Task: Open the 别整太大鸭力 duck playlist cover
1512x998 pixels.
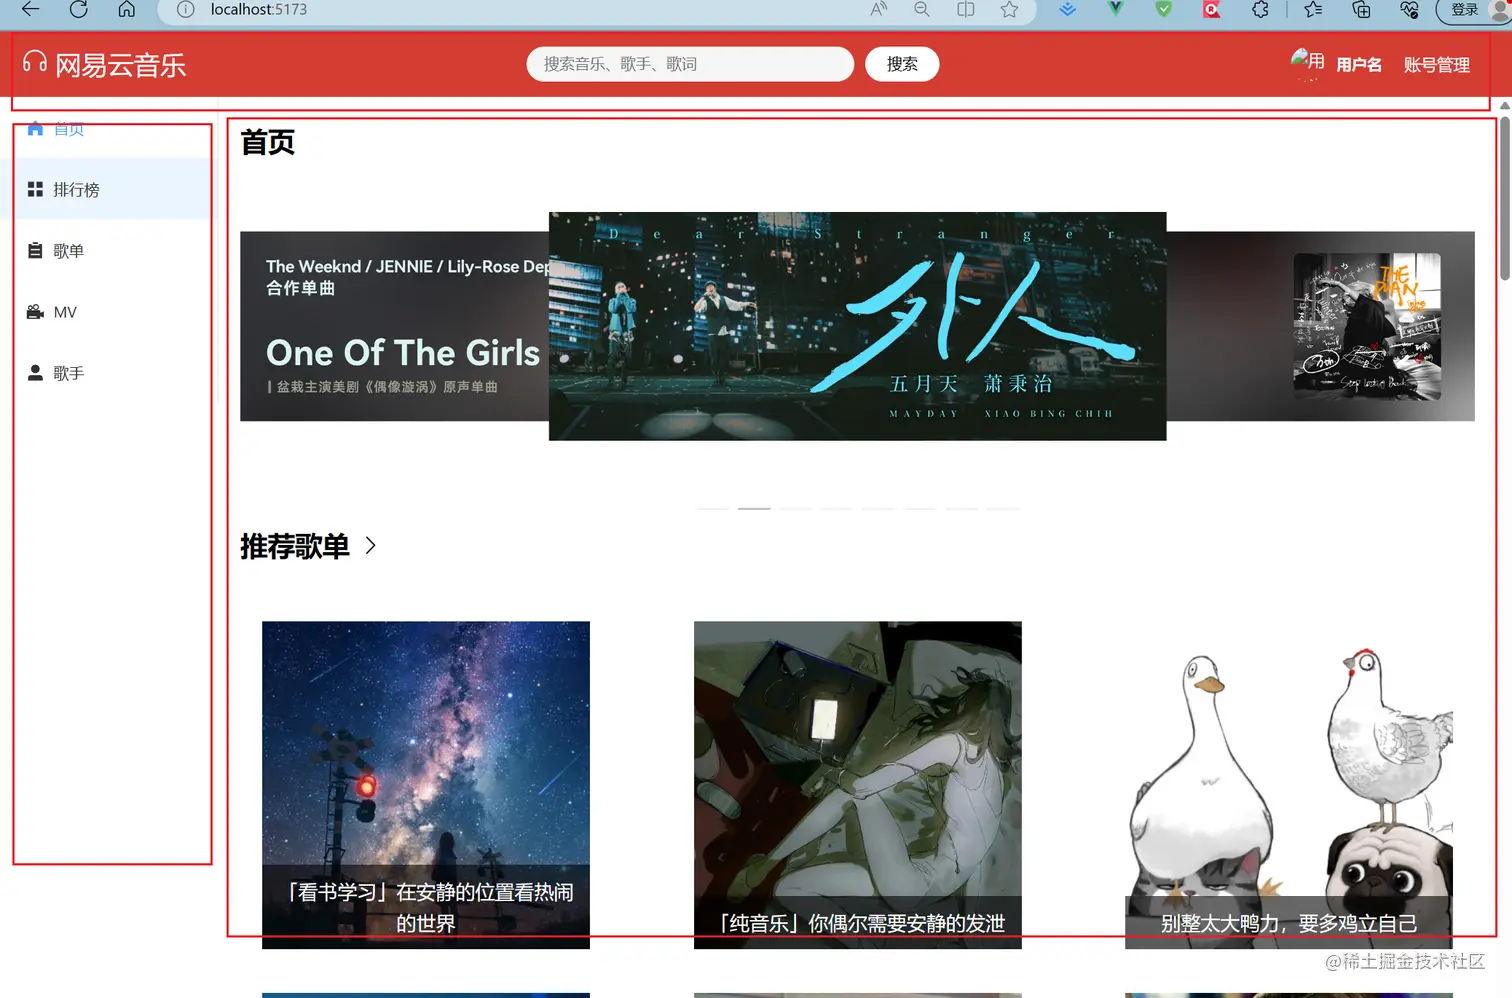Action: coord(1289,785)
